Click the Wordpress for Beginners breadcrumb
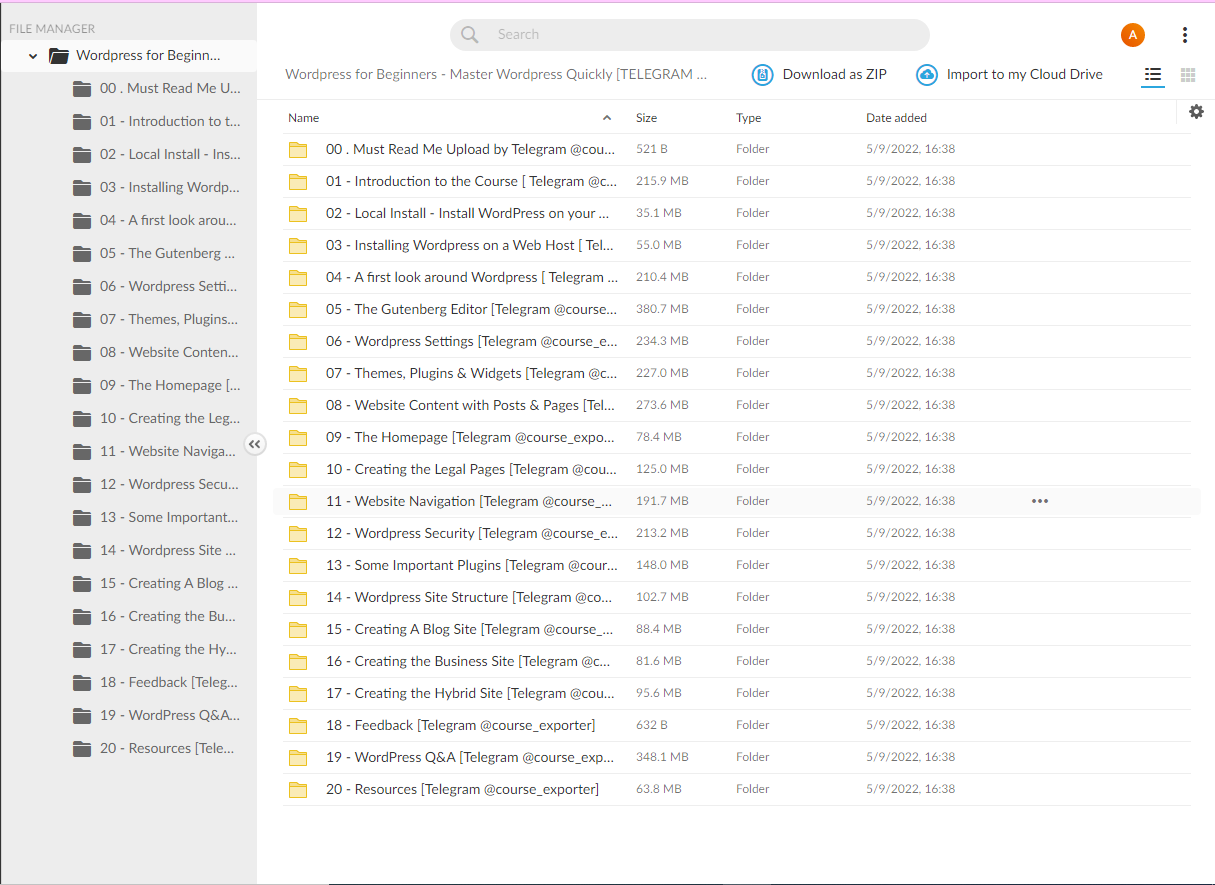This screenshot has width=1215, height=885. (496, 74)
